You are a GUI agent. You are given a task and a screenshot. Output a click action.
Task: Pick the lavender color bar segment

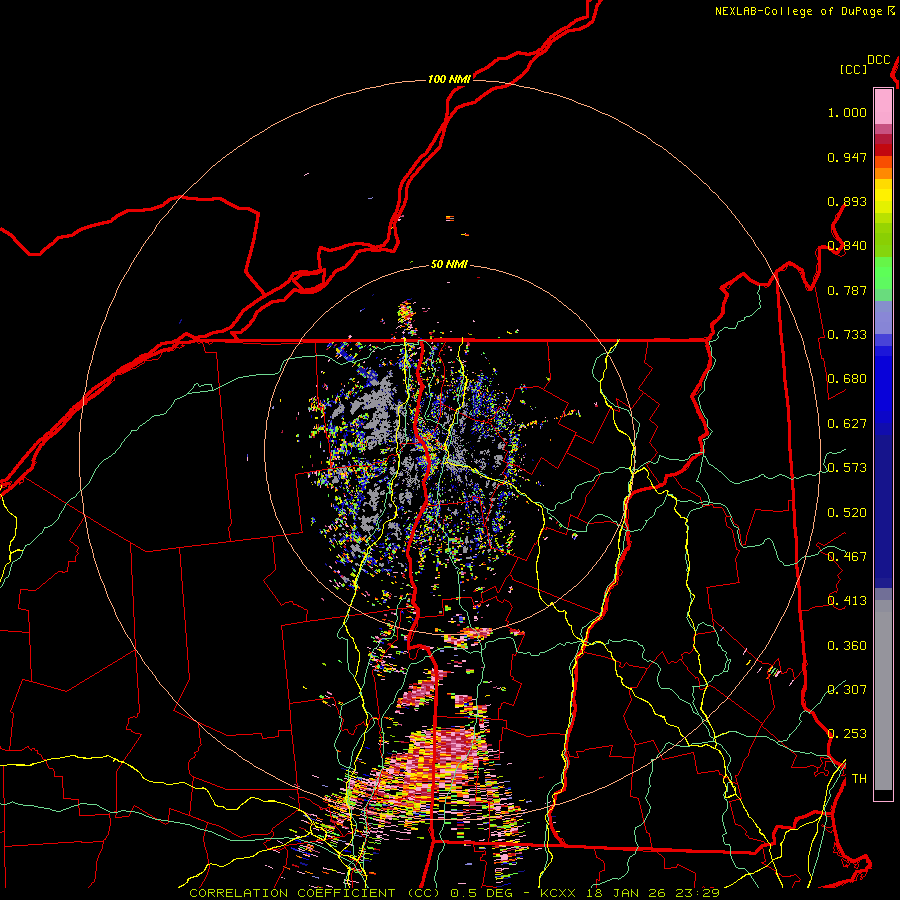click(x=883, y=317)
